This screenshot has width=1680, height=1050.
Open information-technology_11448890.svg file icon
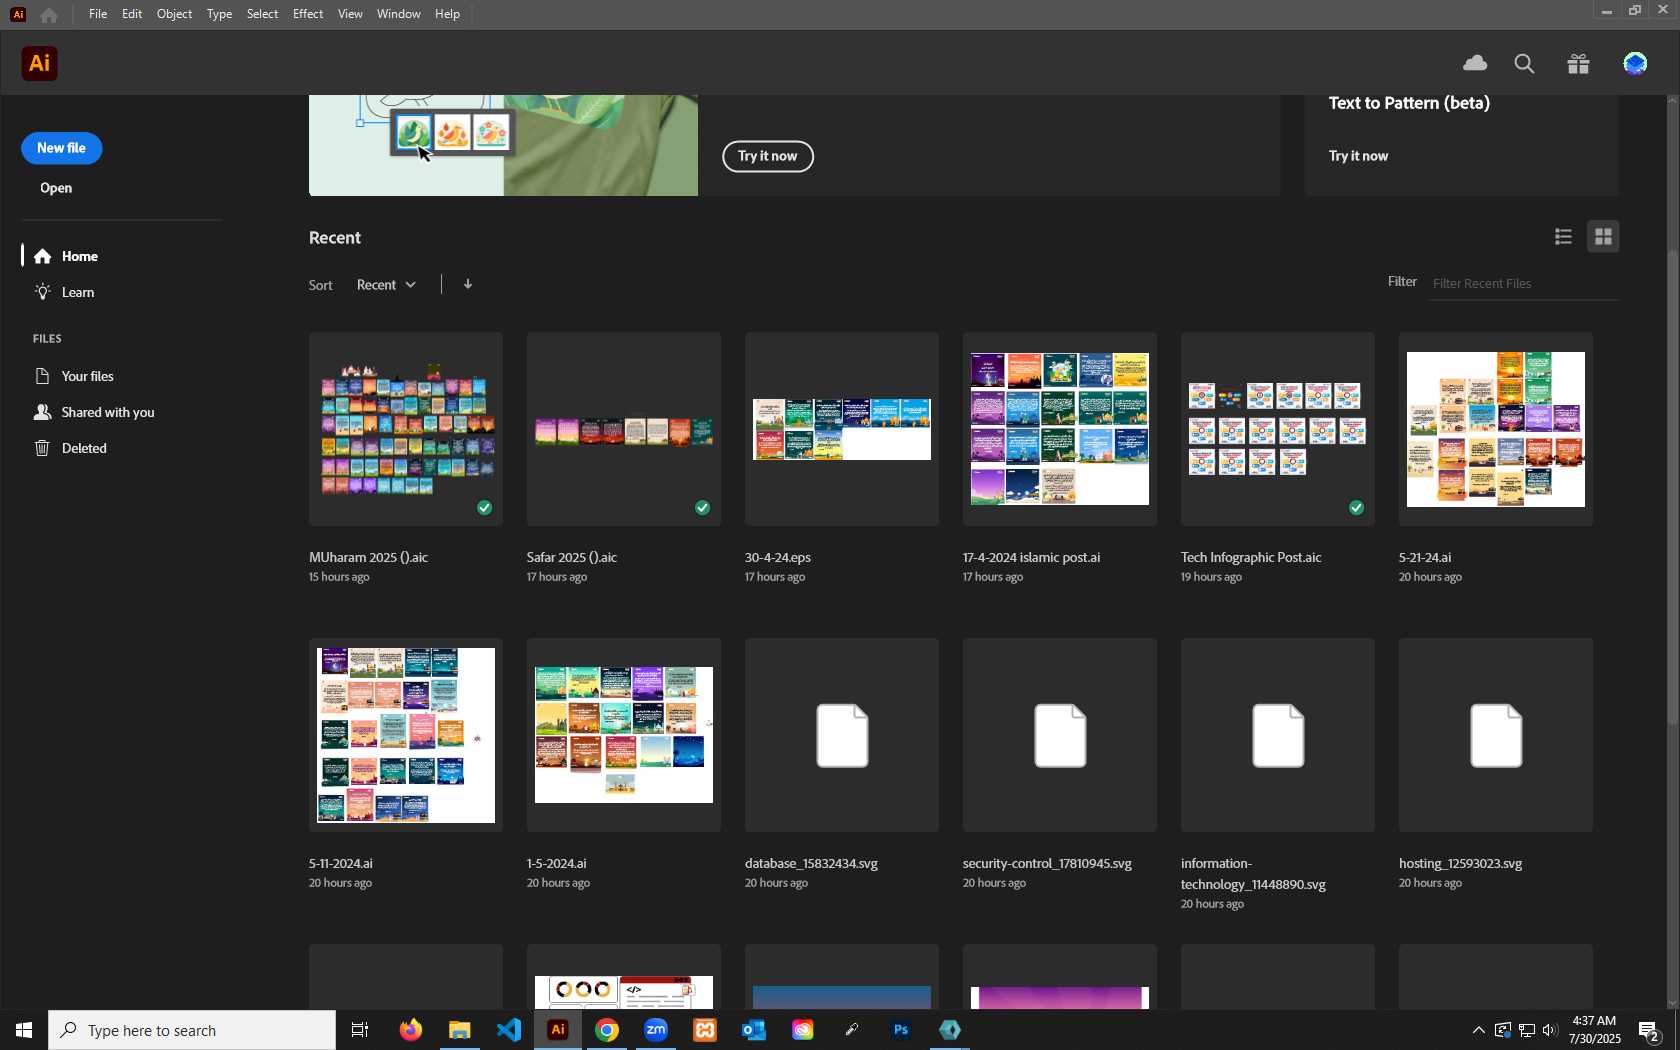tap(1278, 735)
